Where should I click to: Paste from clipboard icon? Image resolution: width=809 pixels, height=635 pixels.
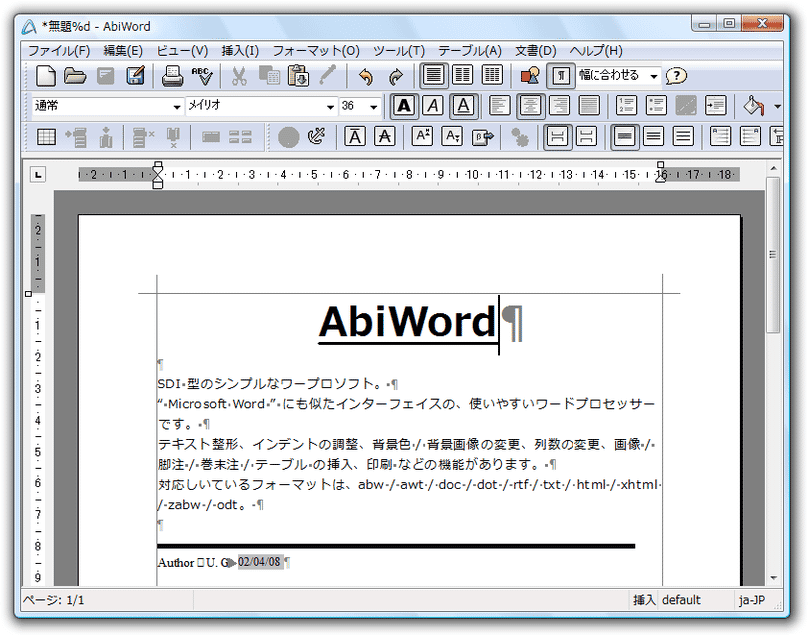point(298,76)
